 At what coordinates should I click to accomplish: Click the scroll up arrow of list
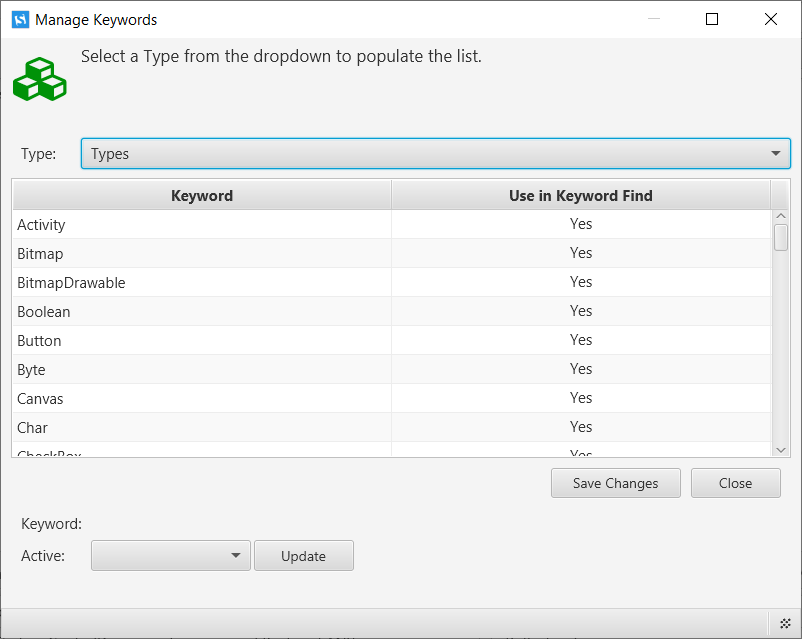[x=781, y=215]
